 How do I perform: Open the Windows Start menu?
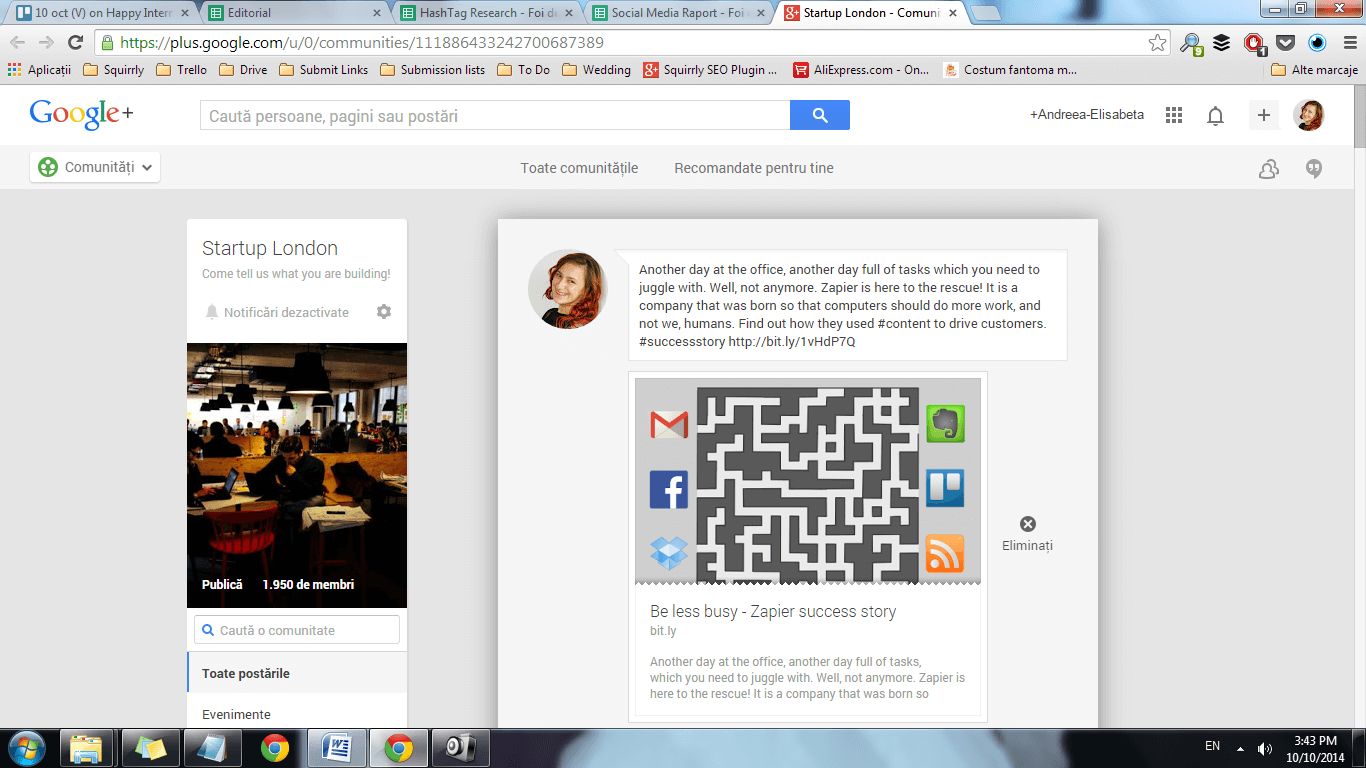point(26,747)
